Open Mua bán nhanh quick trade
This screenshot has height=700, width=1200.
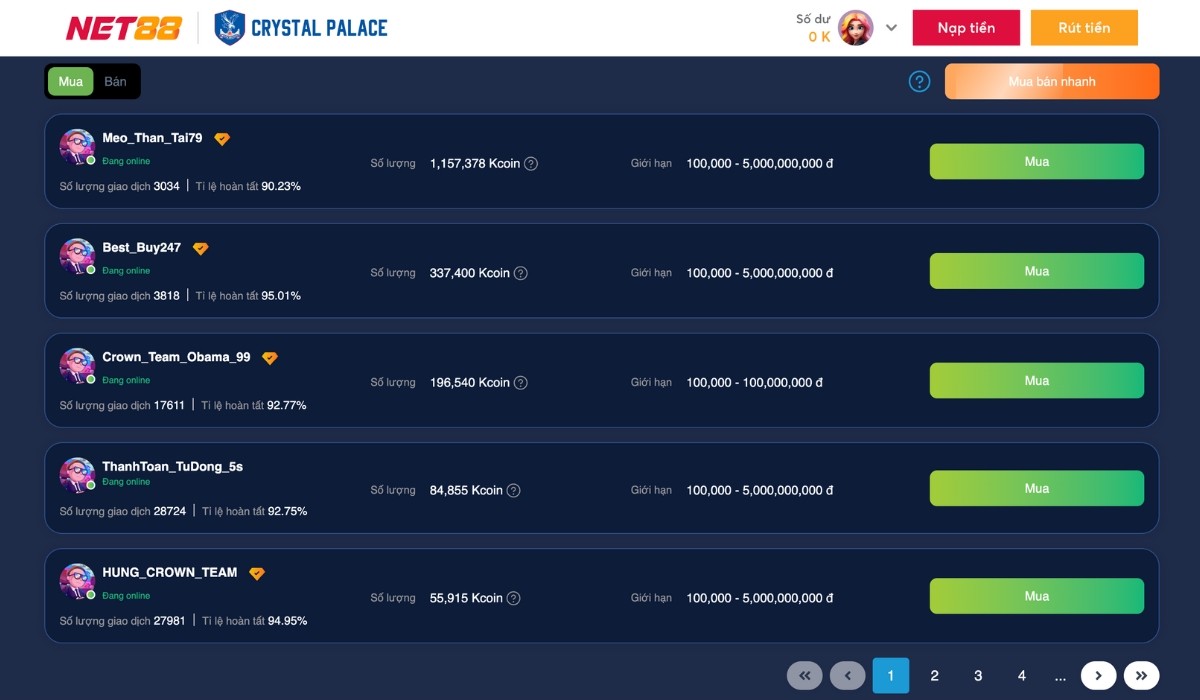1052,82
